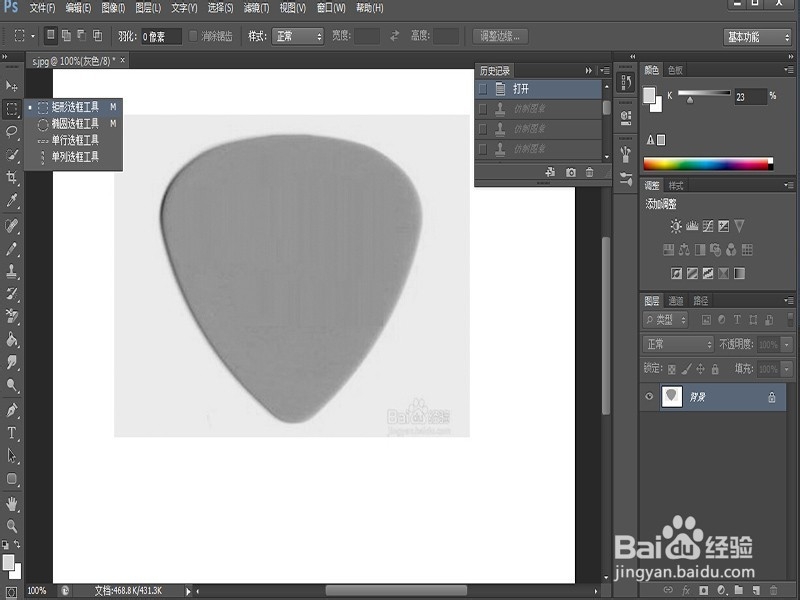Image resolution: width=800 pixels, height=600 pixels.
Task: Choose 椭圆选框工具 from the flyout
Action: [x=74, y=123]
